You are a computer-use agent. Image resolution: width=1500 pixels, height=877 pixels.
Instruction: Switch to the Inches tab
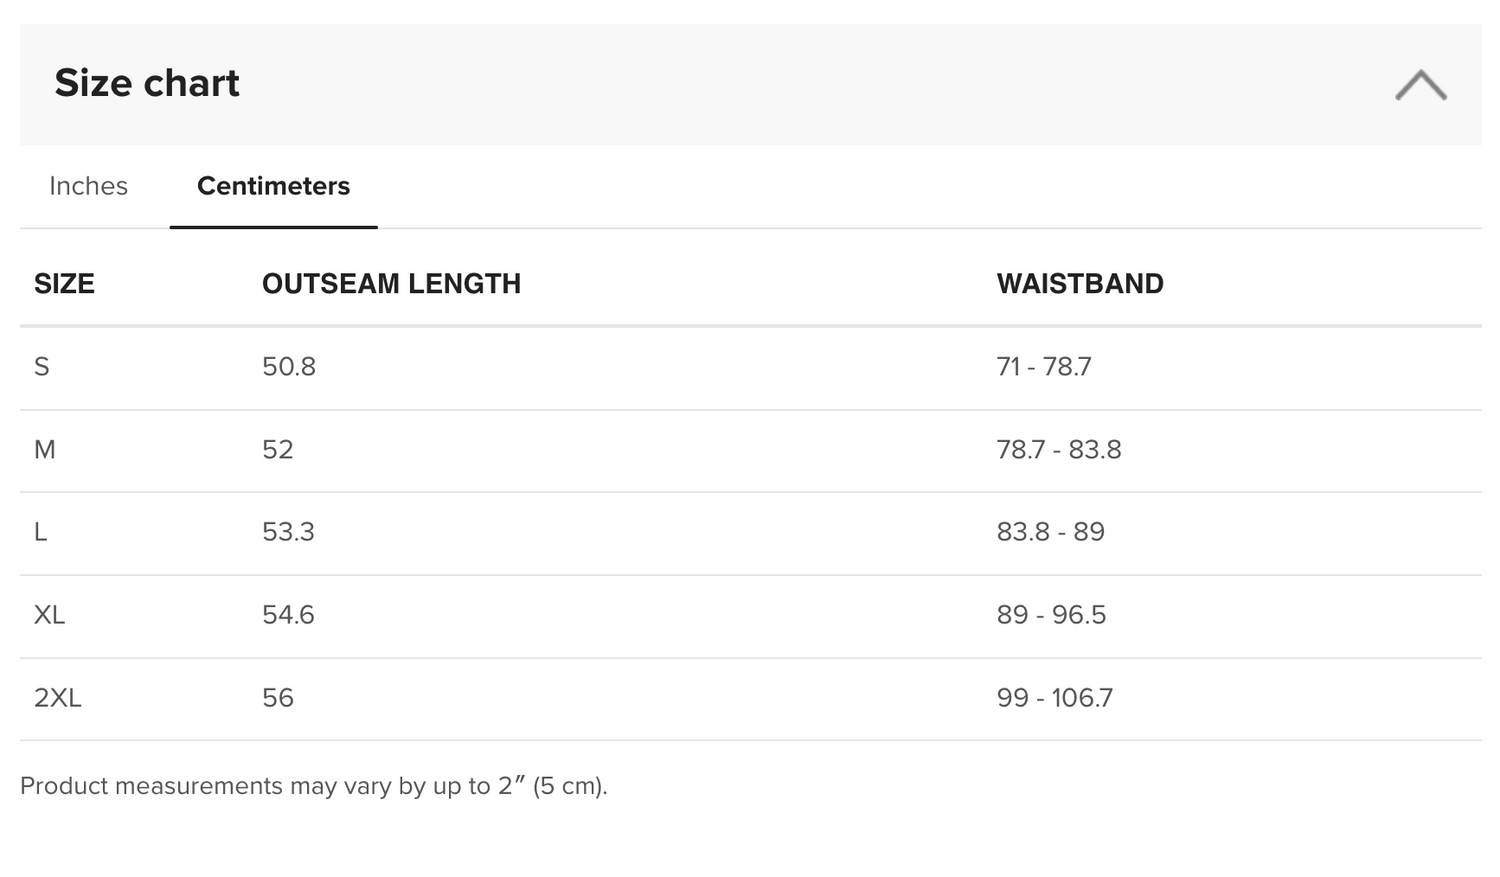click(88, 186)
